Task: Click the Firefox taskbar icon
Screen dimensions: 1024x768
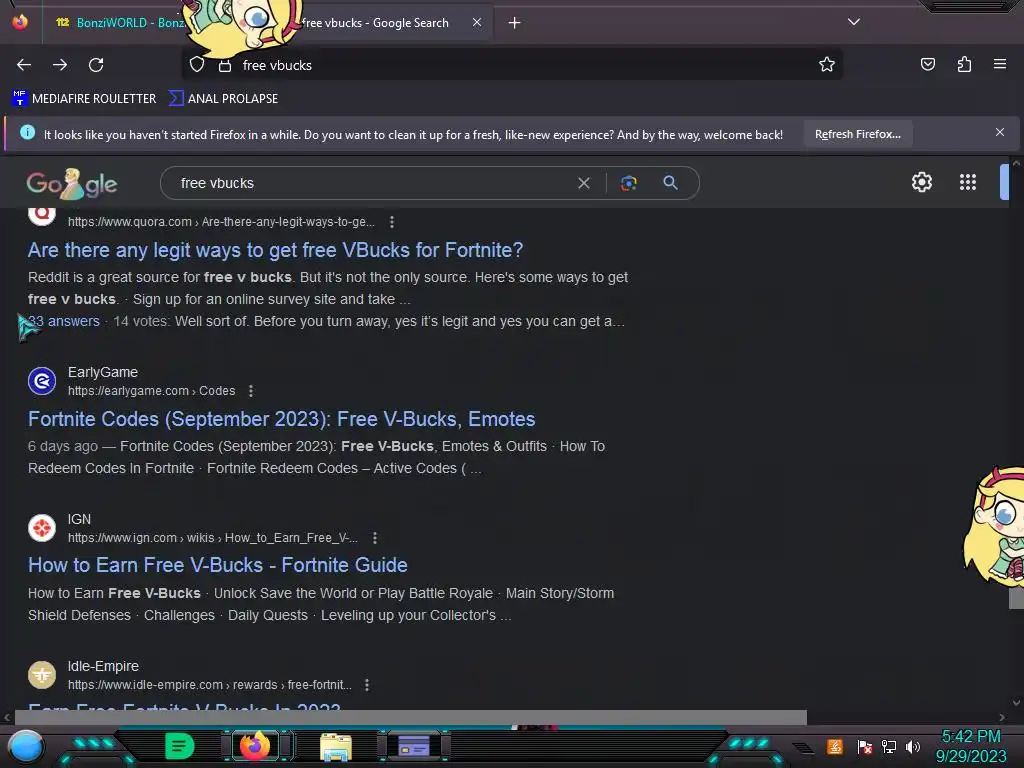Action: point(255,746)
